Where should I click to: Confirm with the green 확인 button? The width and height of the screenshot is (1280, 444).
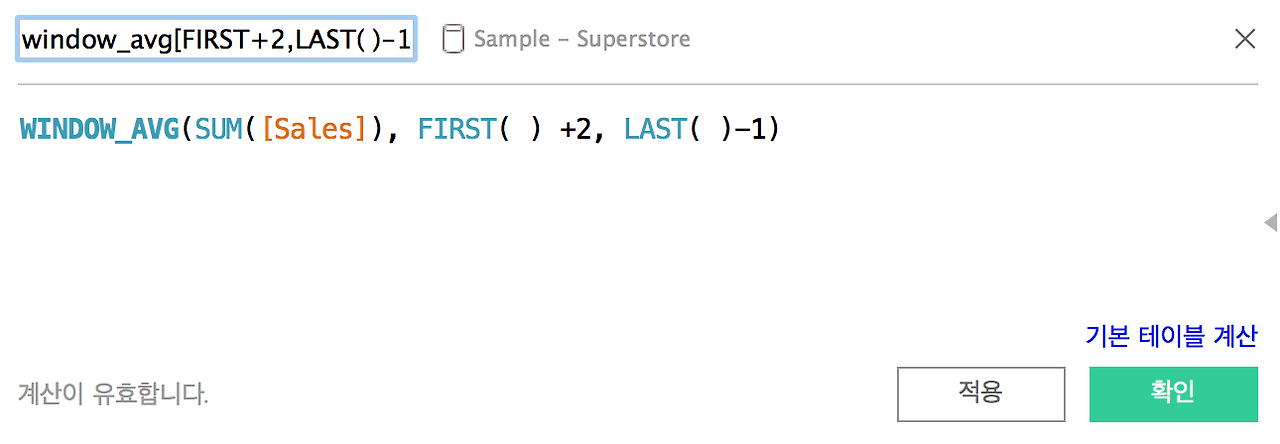pyautogui.click(x=1174, y=394)
